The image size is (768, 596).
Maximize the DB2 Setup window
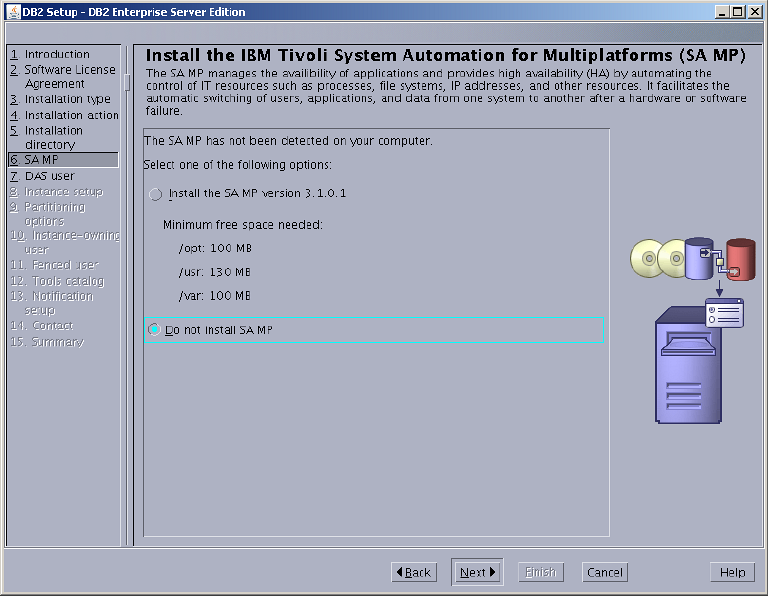738,12
